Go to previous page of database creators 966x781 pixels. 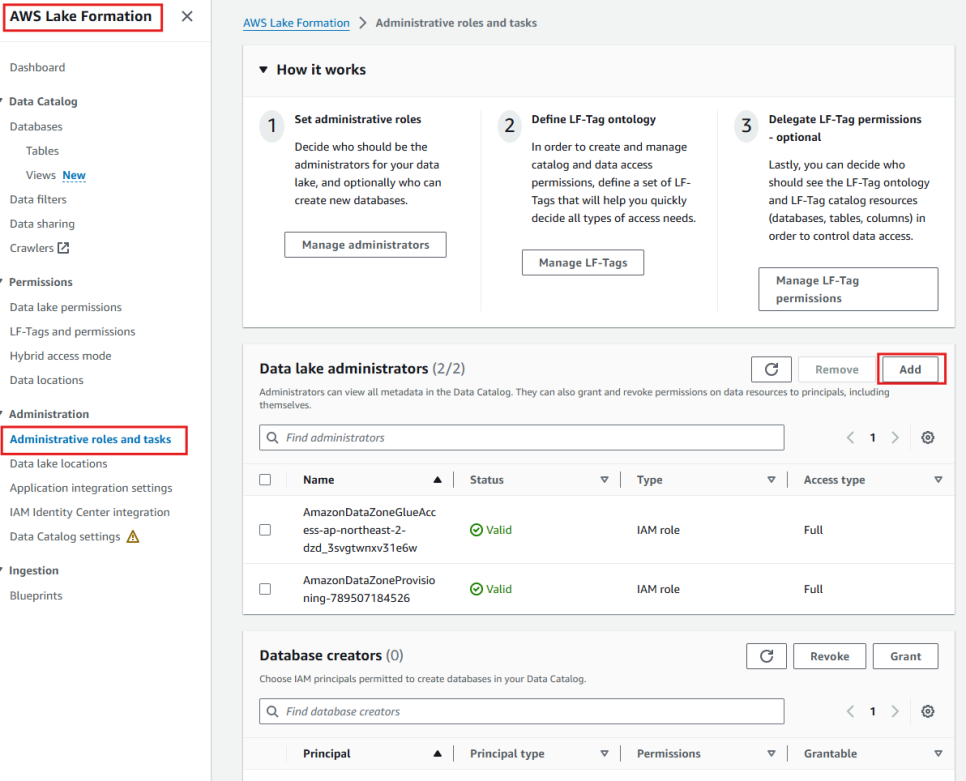point(850,711)
